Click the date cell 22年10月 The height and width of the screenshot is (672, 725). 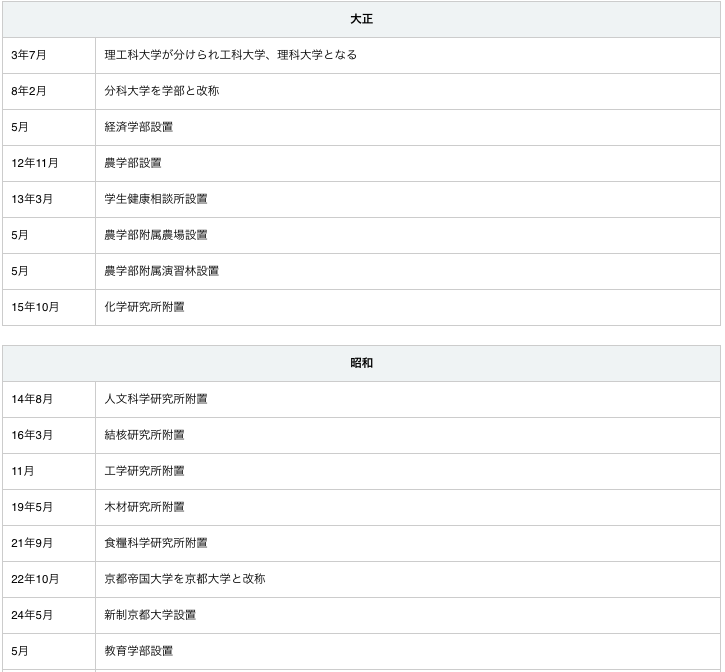[49, 580]
